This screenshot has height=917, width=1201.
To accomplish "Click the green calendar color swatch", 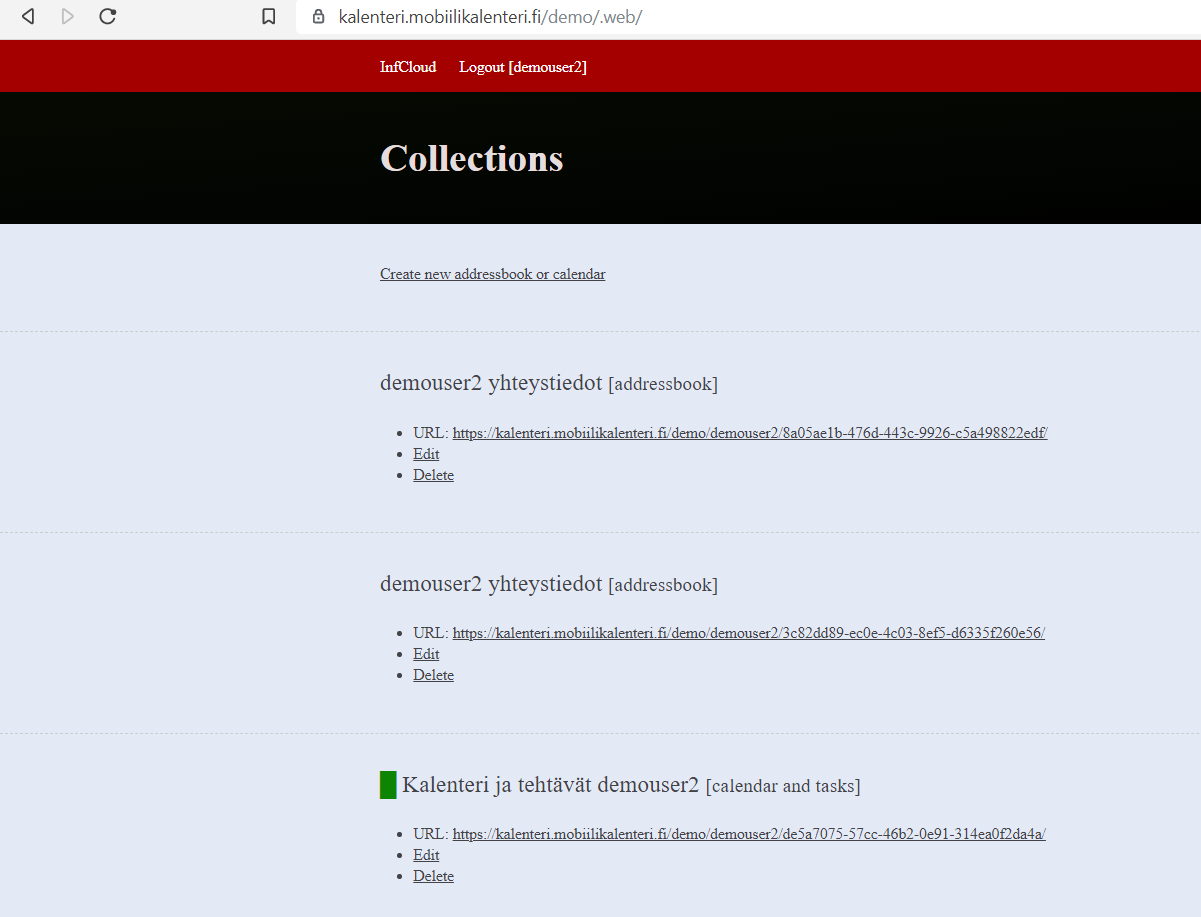I will 388,785.
